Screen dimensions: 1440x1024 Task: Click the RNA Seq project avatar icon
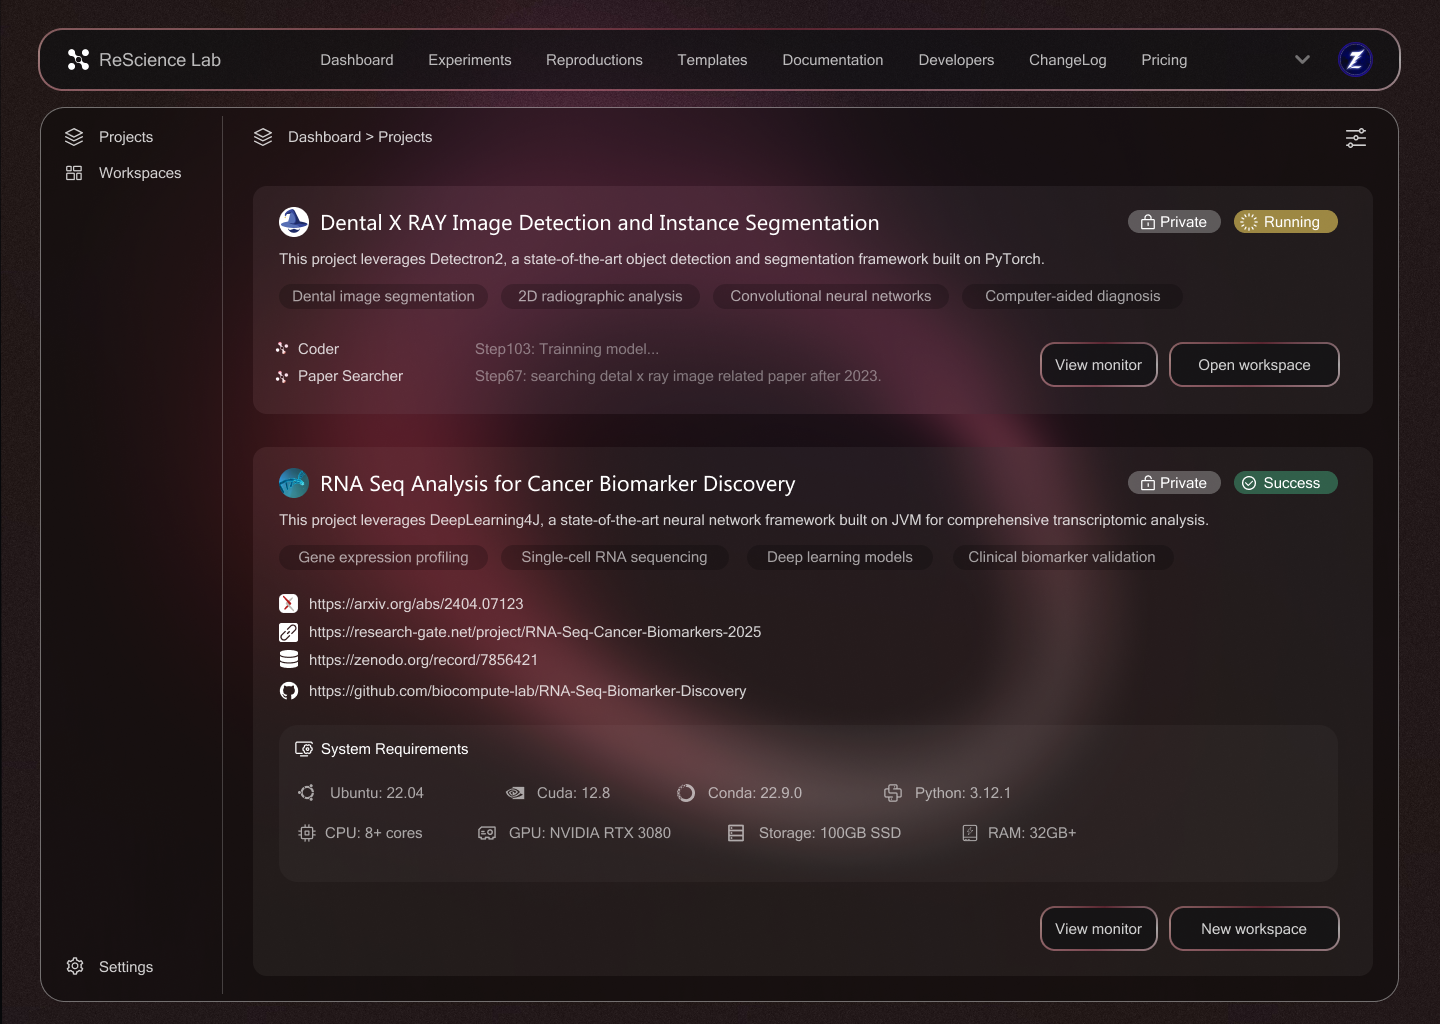(x=294, y=483)
